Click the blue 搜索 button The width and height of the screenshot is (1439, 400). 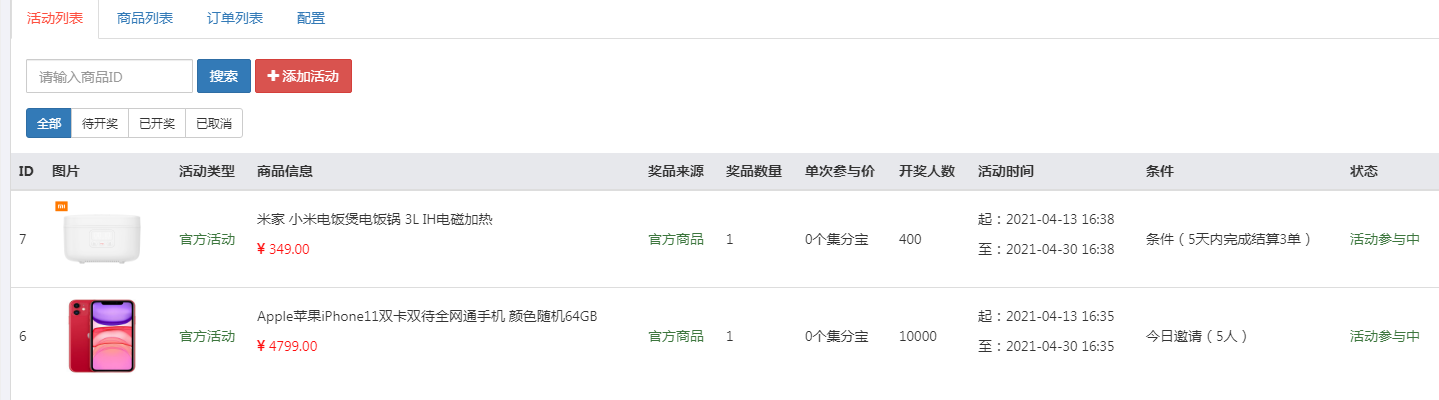pyautogui.click(x=224, y=76)
